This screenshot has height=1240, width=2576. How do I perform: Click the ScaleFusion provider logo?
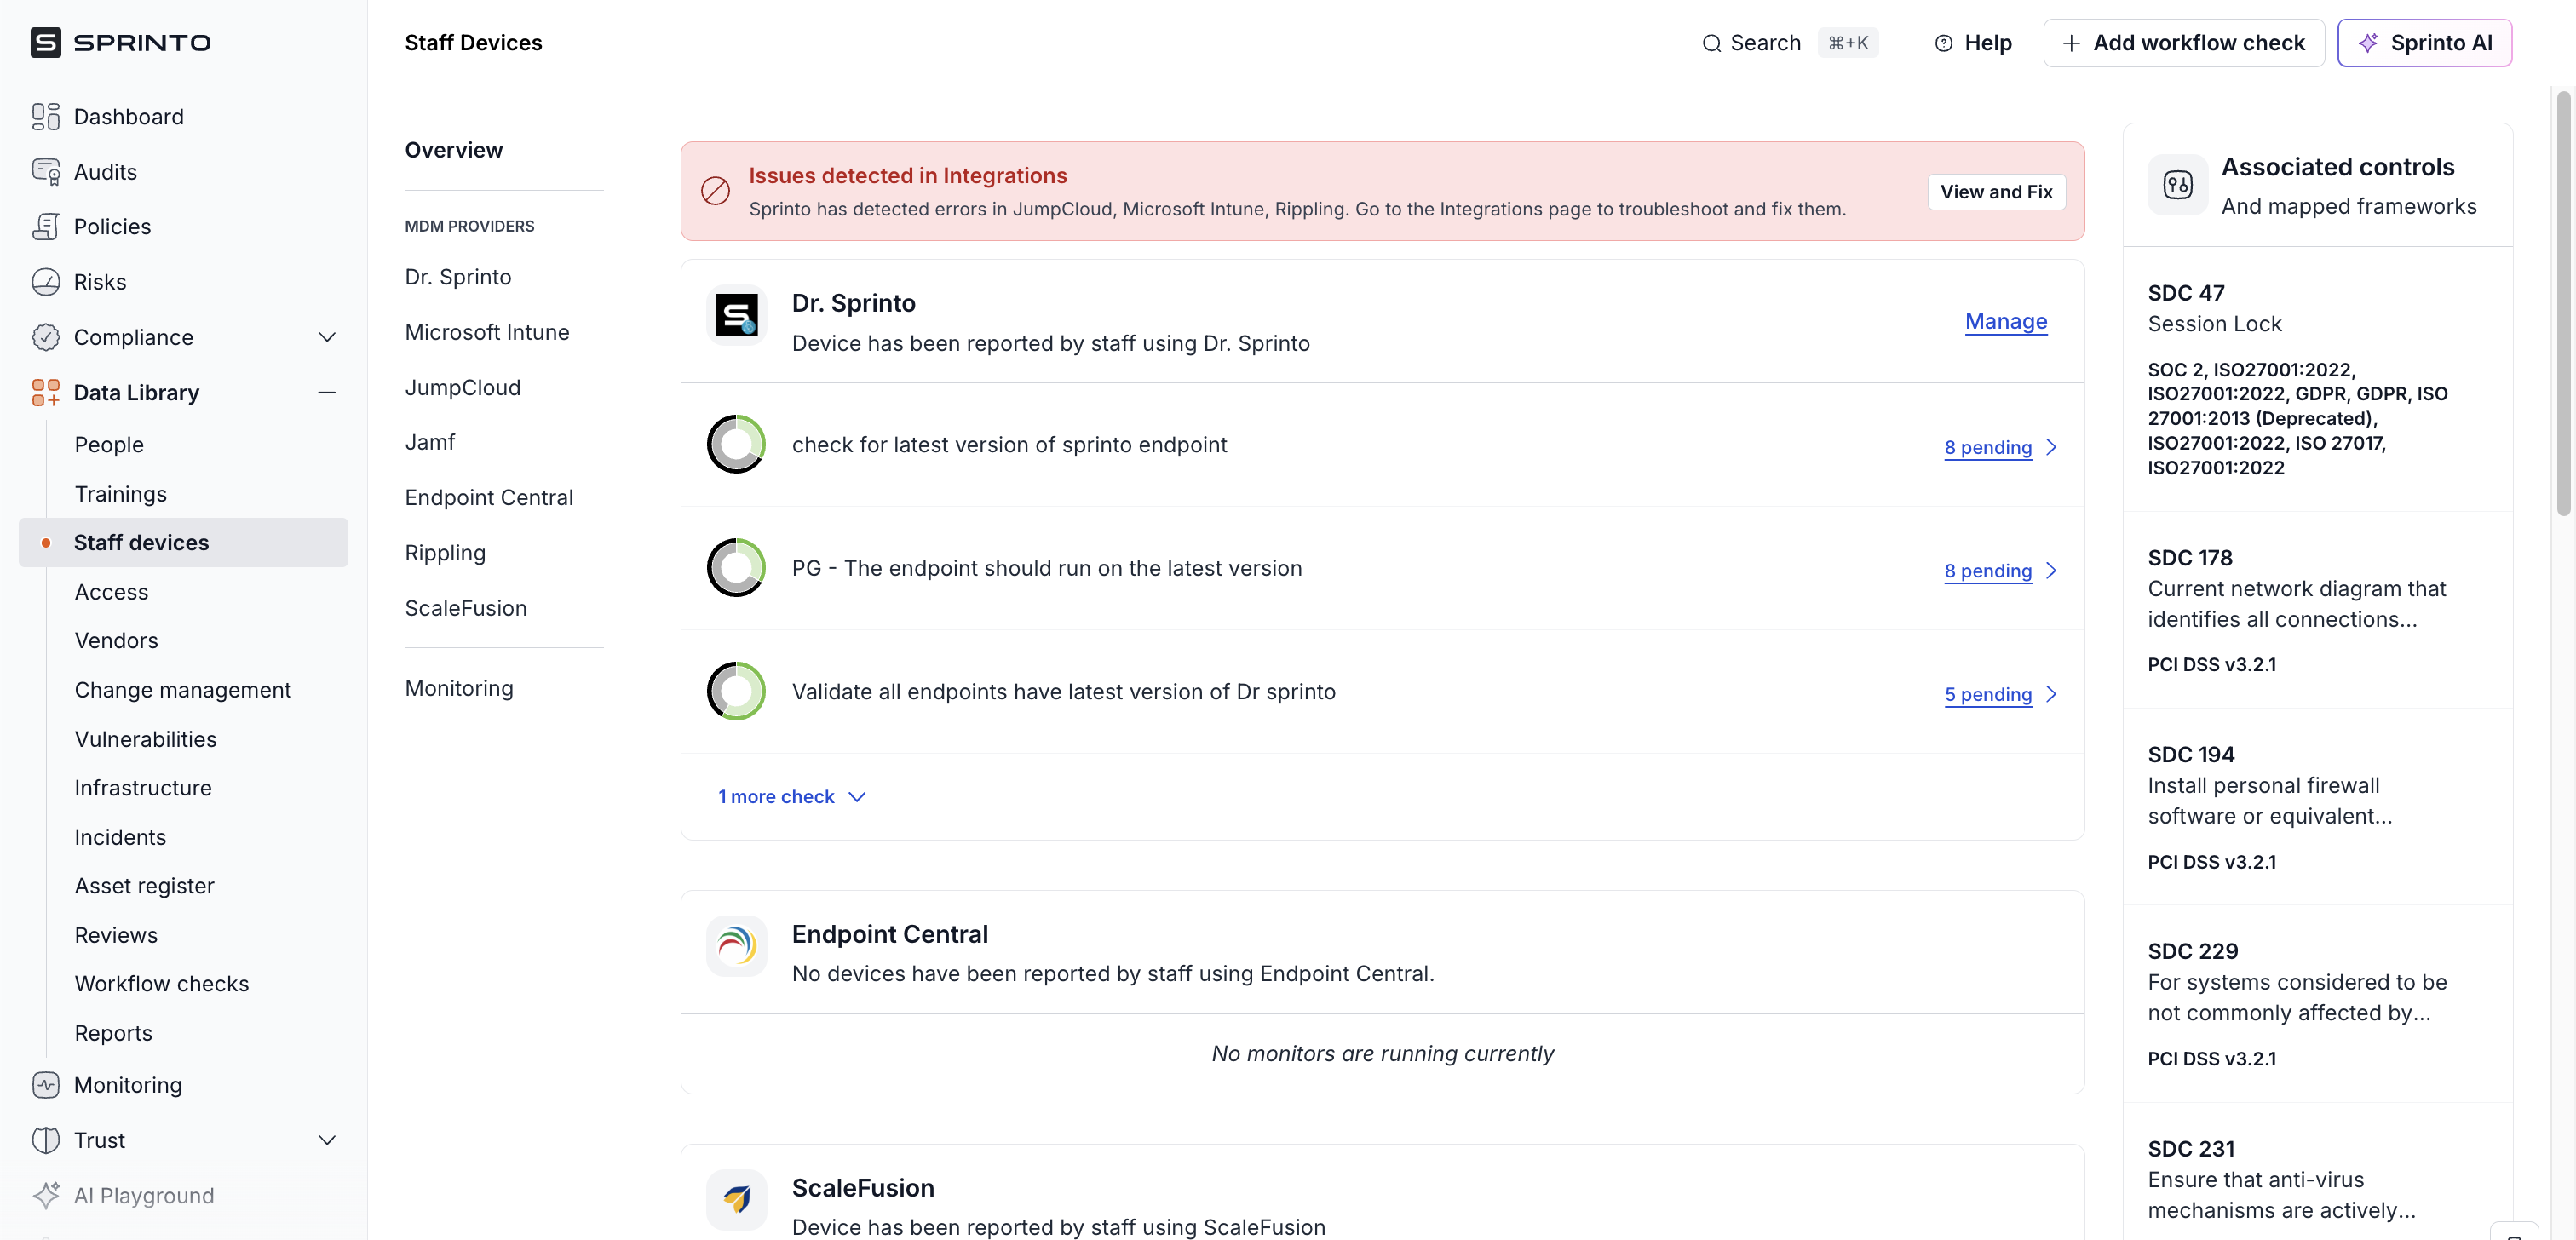[x=736, y=1199]
